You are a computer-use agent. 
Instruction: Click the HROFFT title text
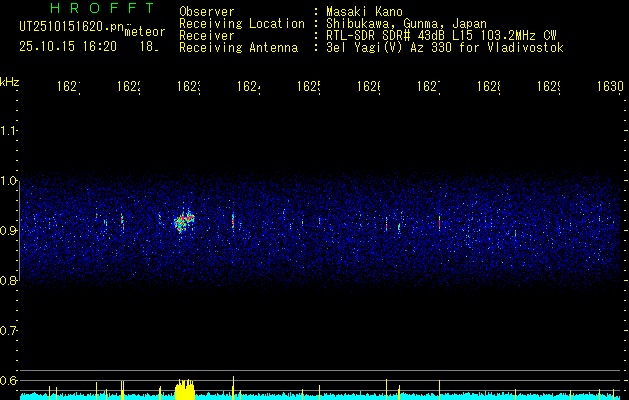(x=102, y=8)
